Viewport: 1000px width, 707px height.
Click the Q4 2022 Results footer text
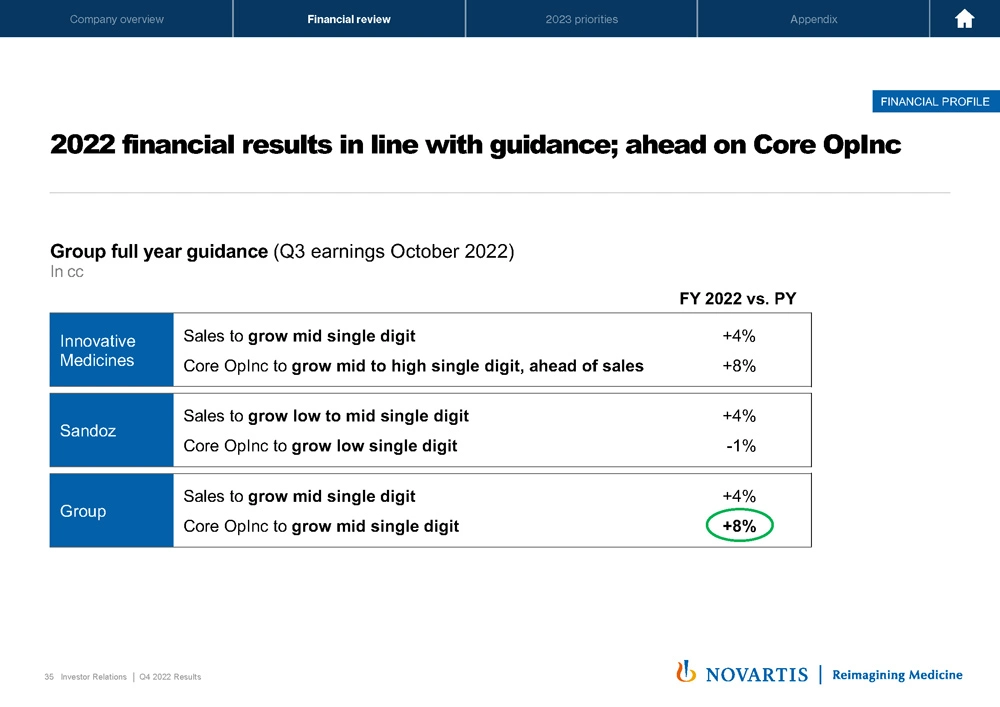[170, 677]
